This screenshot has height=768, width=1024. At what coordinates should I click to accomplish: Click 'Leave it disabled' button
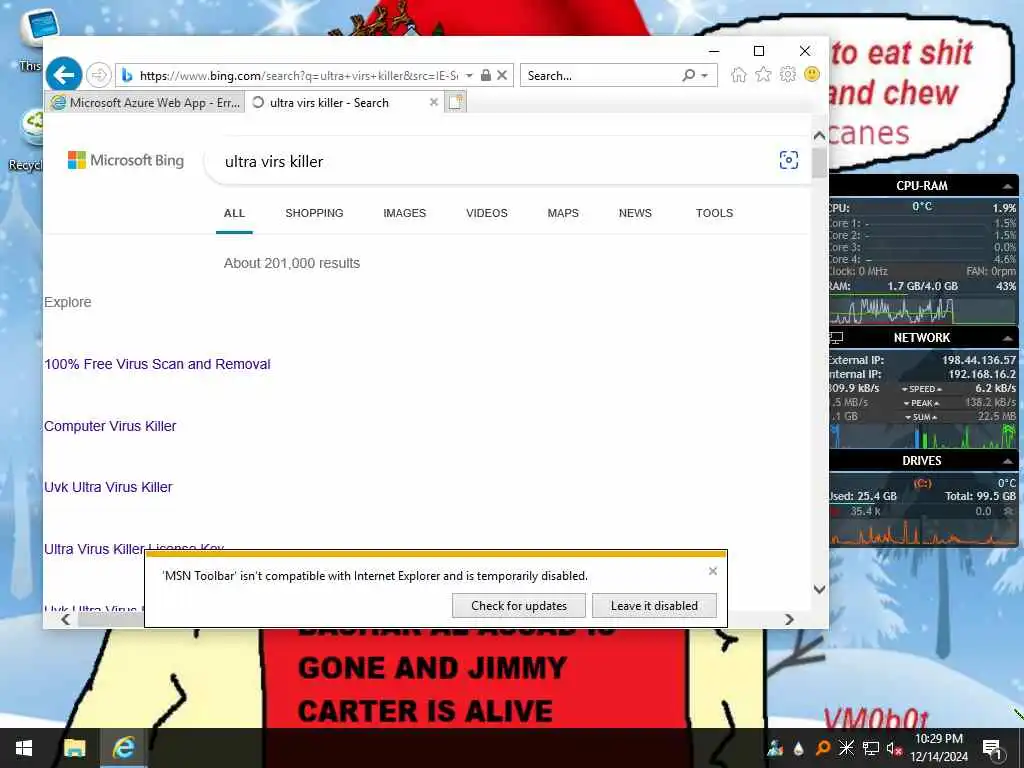click(654, 605)
